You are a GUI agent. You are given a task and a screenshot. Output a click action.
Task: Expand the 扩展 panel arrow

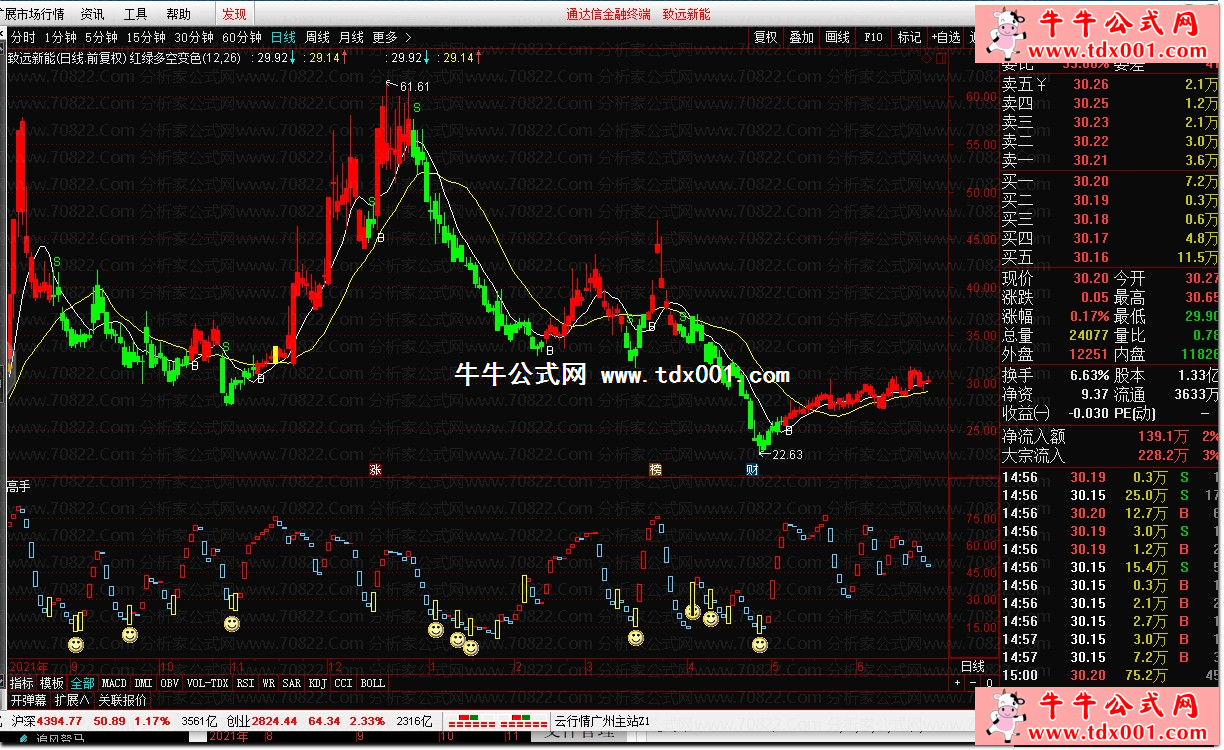[72, 700]
